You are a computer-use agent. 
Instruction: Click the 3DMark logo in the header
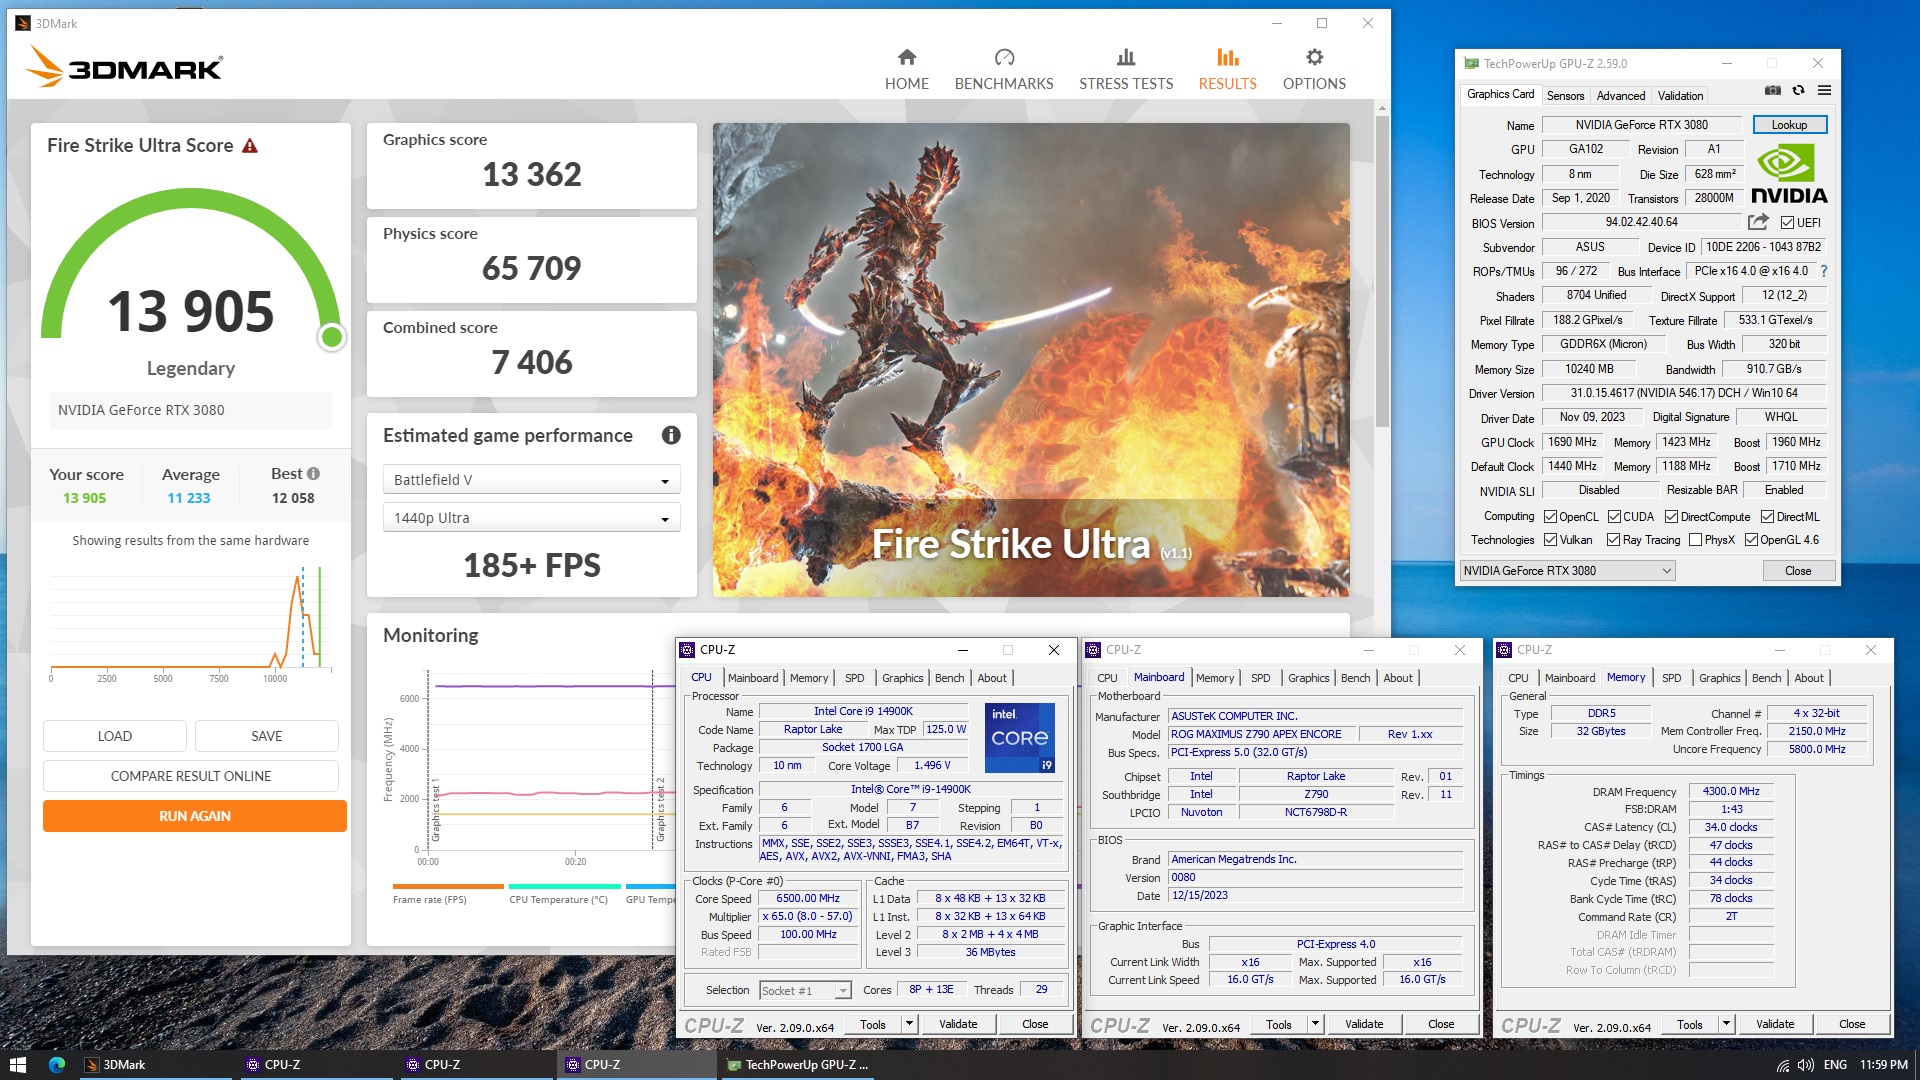pos(124,67)
